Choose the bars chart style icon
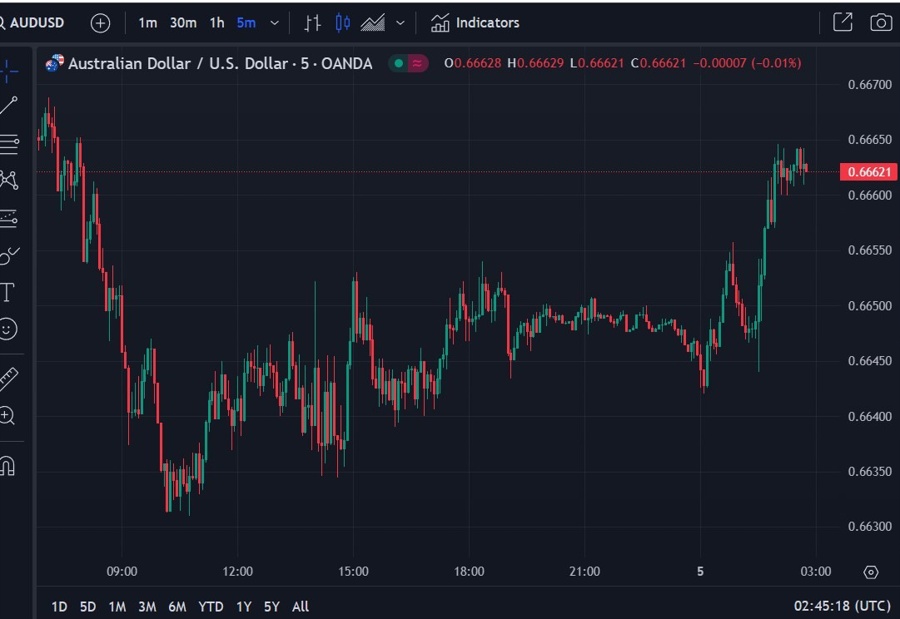This screenshot has height=619, width=900. point(312,23)
